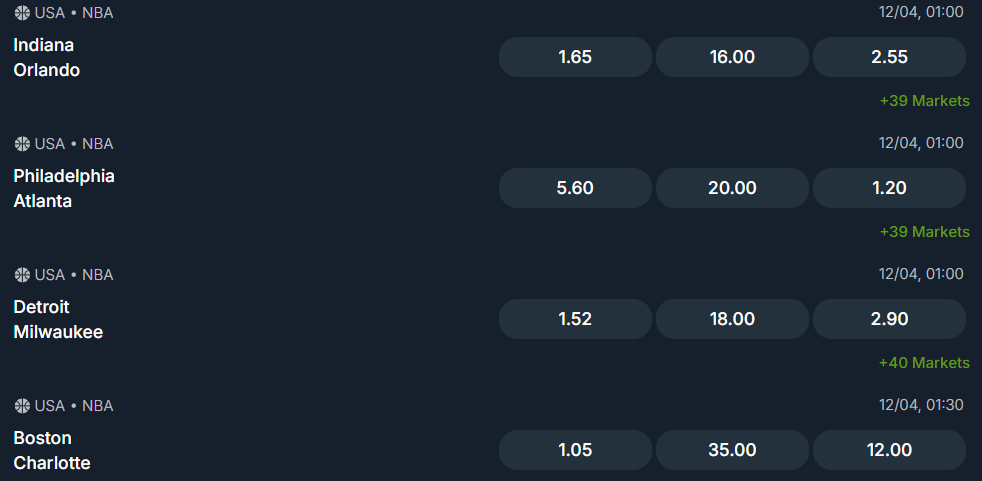Select the 1.52 odds for Detroit
982x481 pixels.
pyautogui.click(x=575, y=319)
